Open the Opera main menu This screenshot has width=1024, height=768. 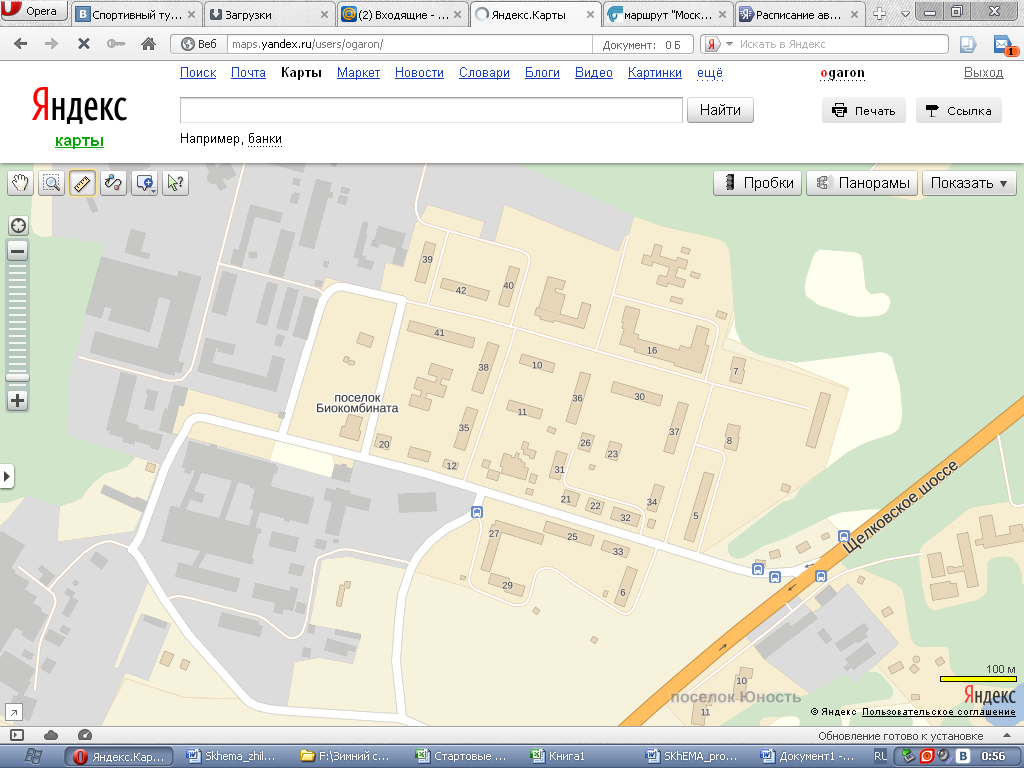(34, 10)
